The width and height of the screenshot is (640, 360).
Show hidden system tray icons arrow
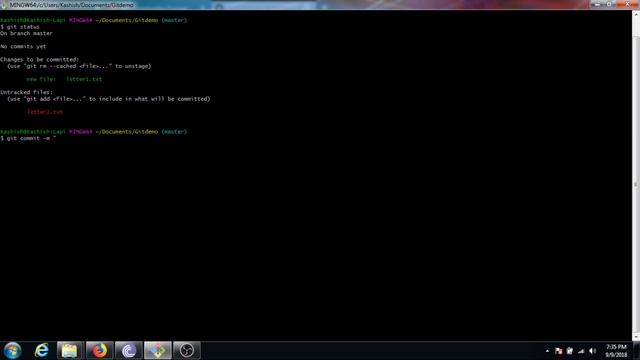click(x=547, y=351)
